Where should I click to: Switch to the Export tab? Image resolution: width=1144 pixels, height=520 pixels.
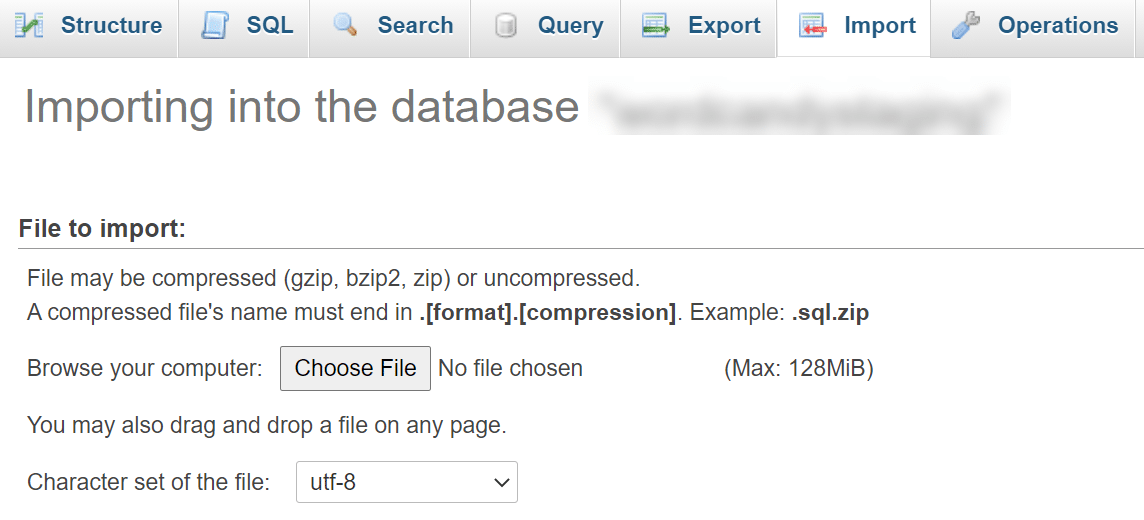click(724, 26)
